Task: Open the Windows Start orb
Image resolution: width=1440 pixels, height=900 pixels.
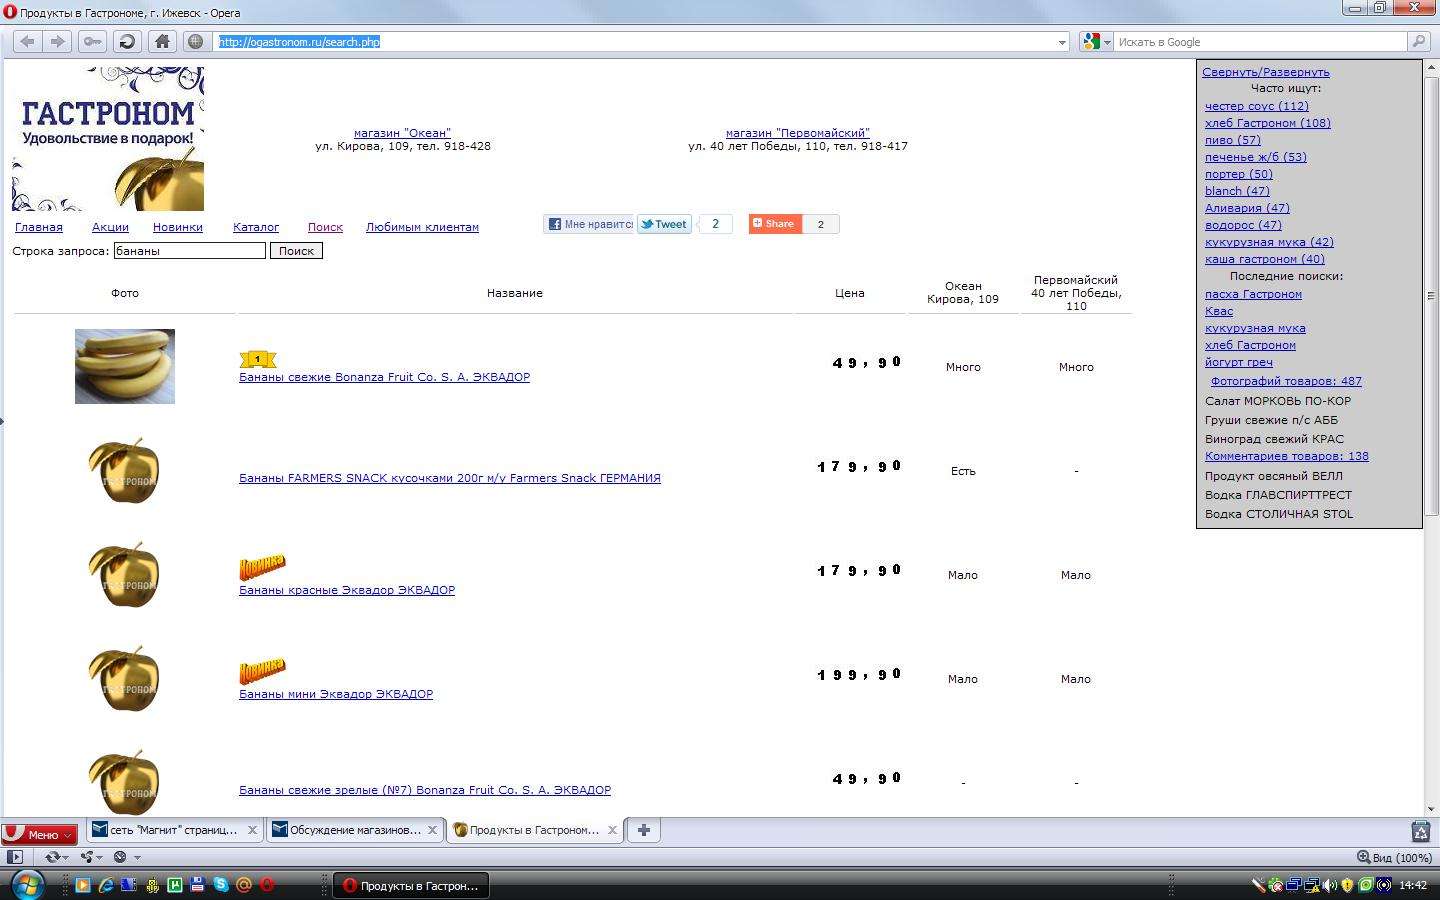Action: pyautogui.click(x=26, y=885)
